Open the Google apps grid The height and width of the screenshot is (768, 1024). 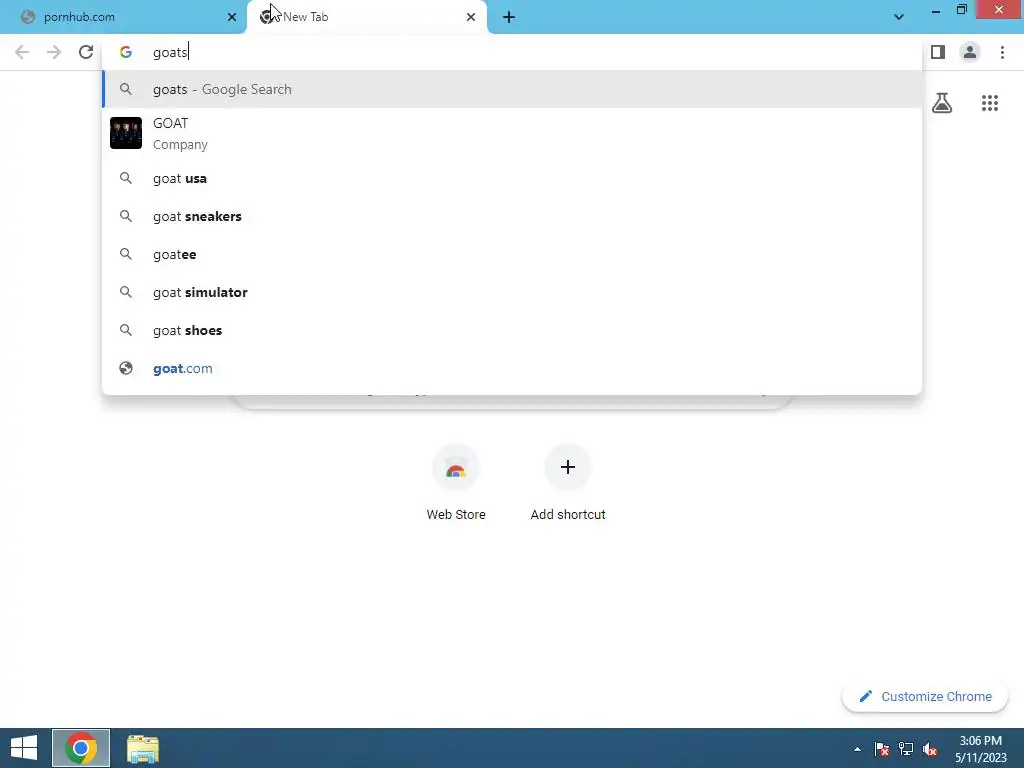(x=989, y=103)
